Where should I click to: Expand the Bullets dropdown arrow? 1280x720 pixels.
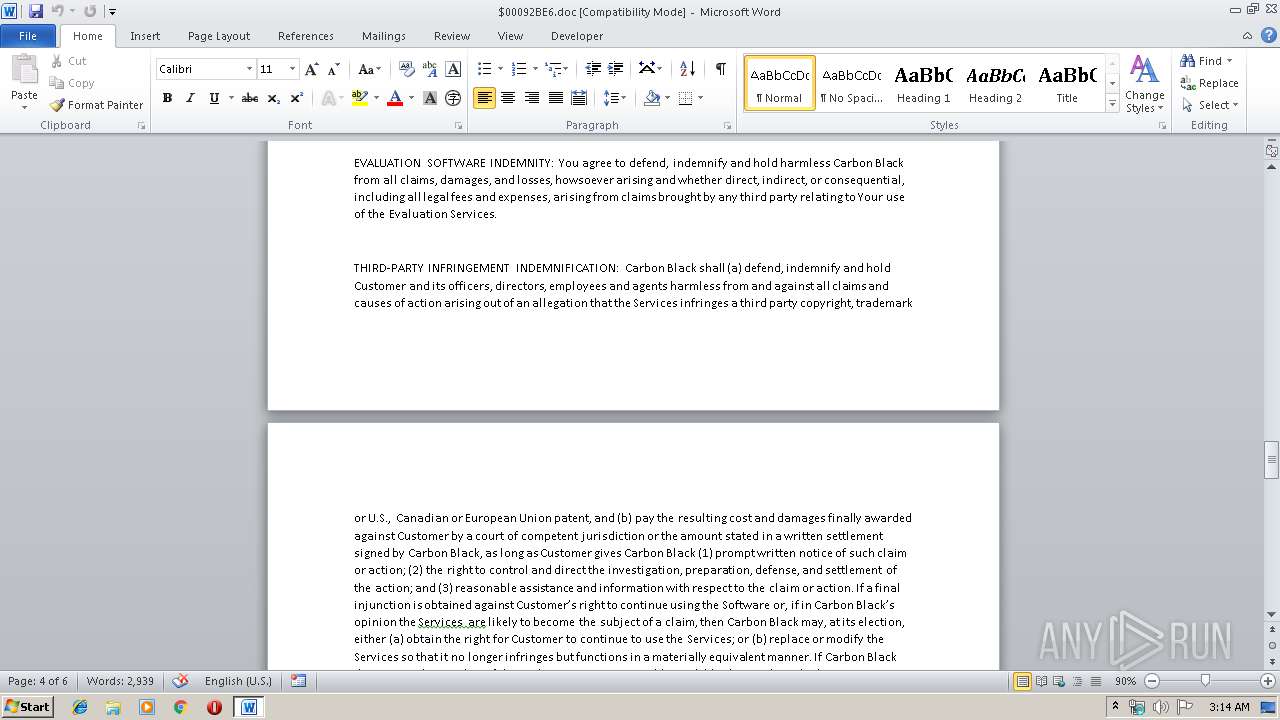pyautogui.click(x=501, y=69)
